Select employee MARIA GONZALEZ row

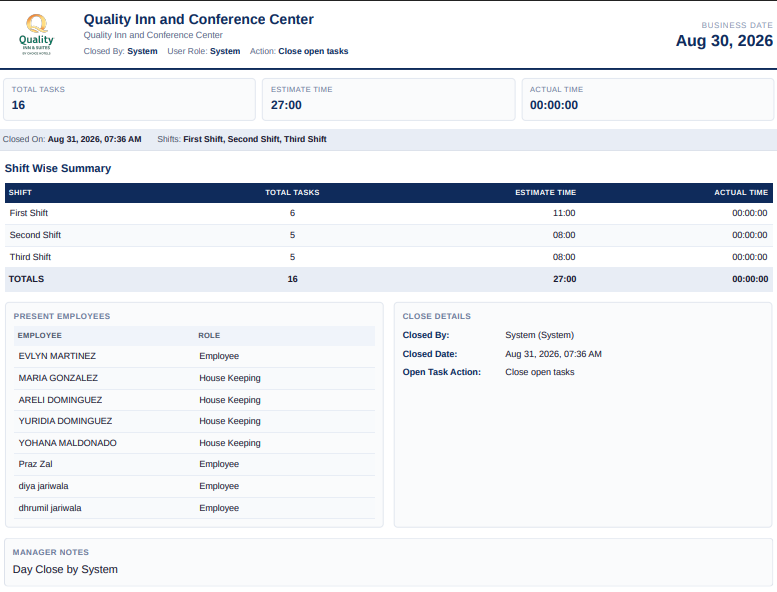[x=194, y=378]
